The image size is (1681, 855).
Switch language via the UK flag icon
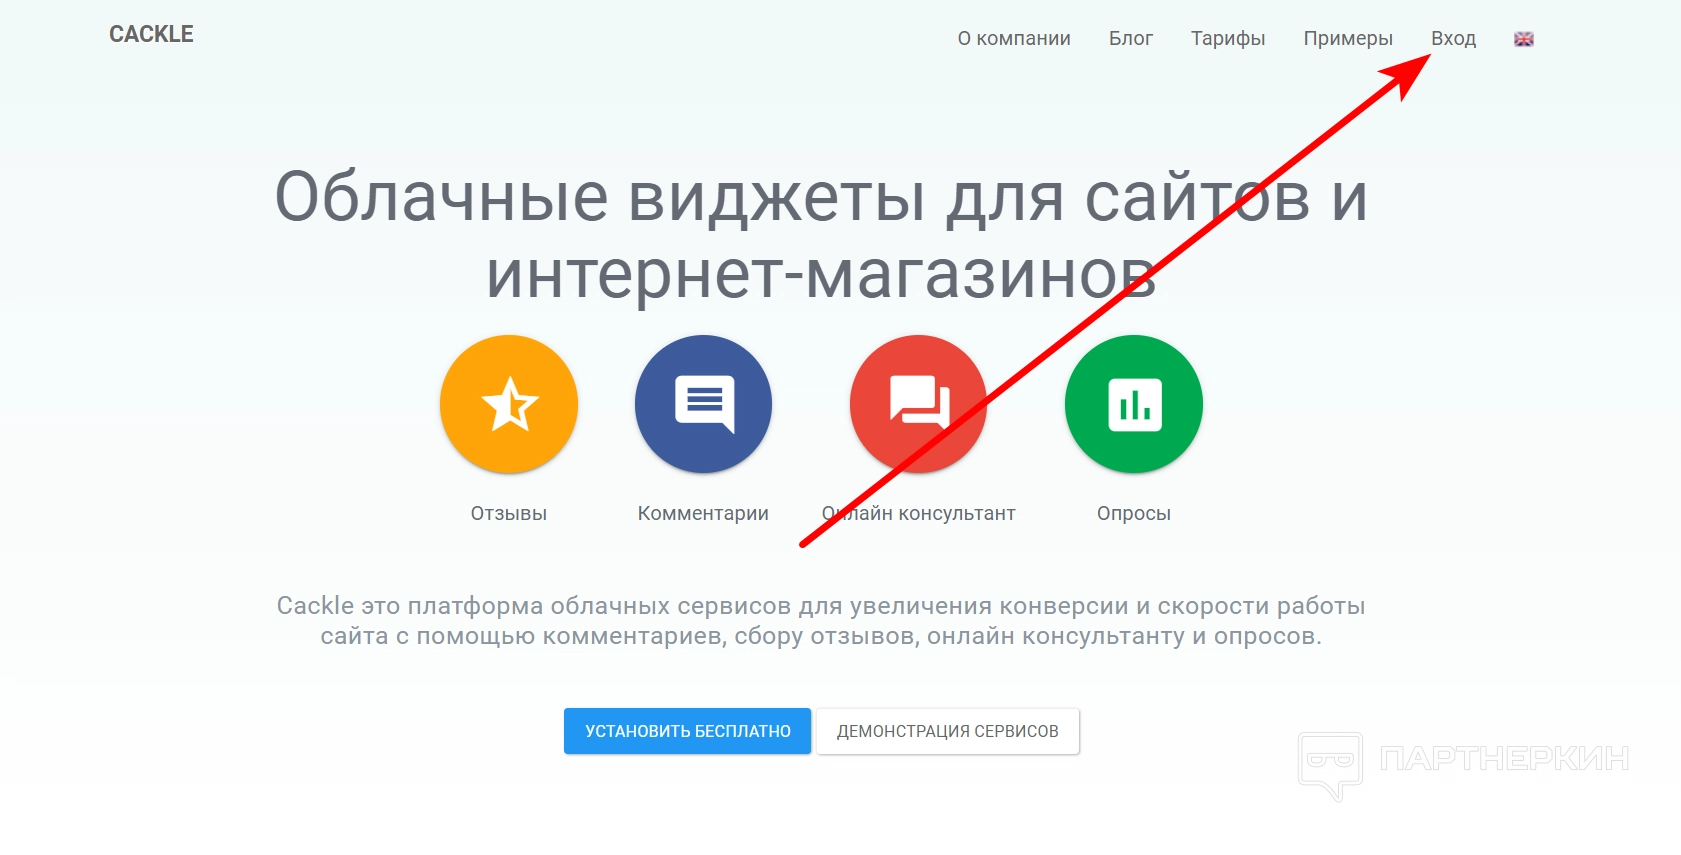coord(1524,39)
